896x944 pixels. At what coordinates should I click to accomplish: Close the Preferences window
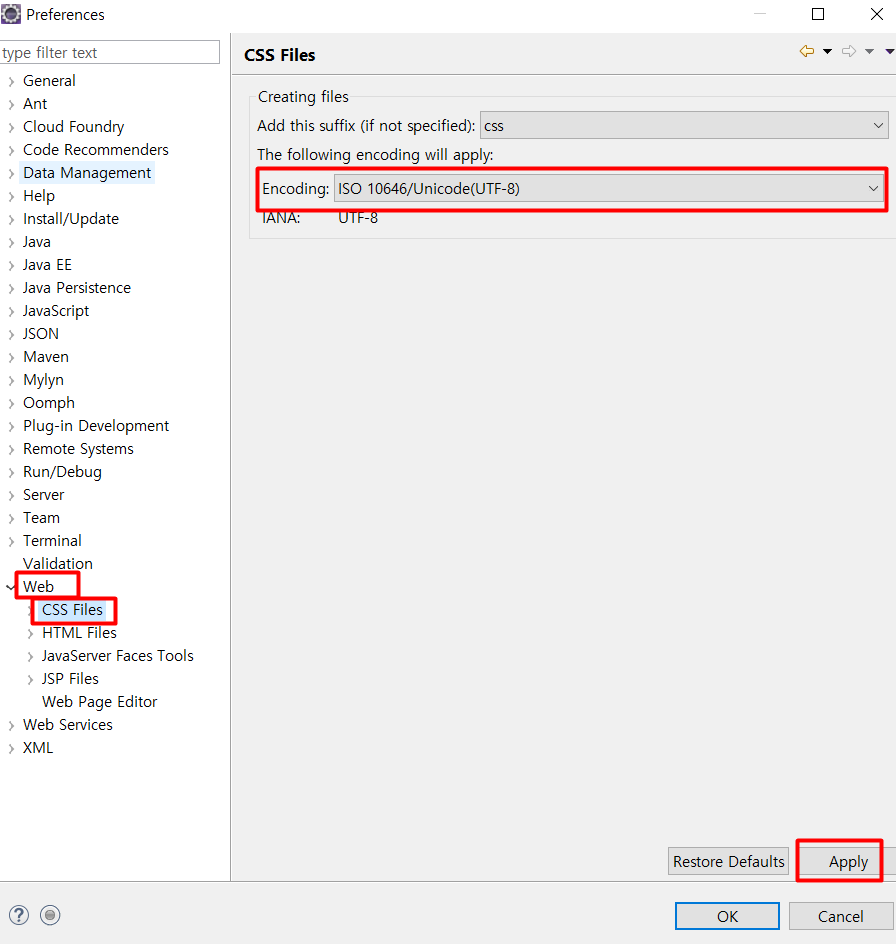click(x=877, y=14)
